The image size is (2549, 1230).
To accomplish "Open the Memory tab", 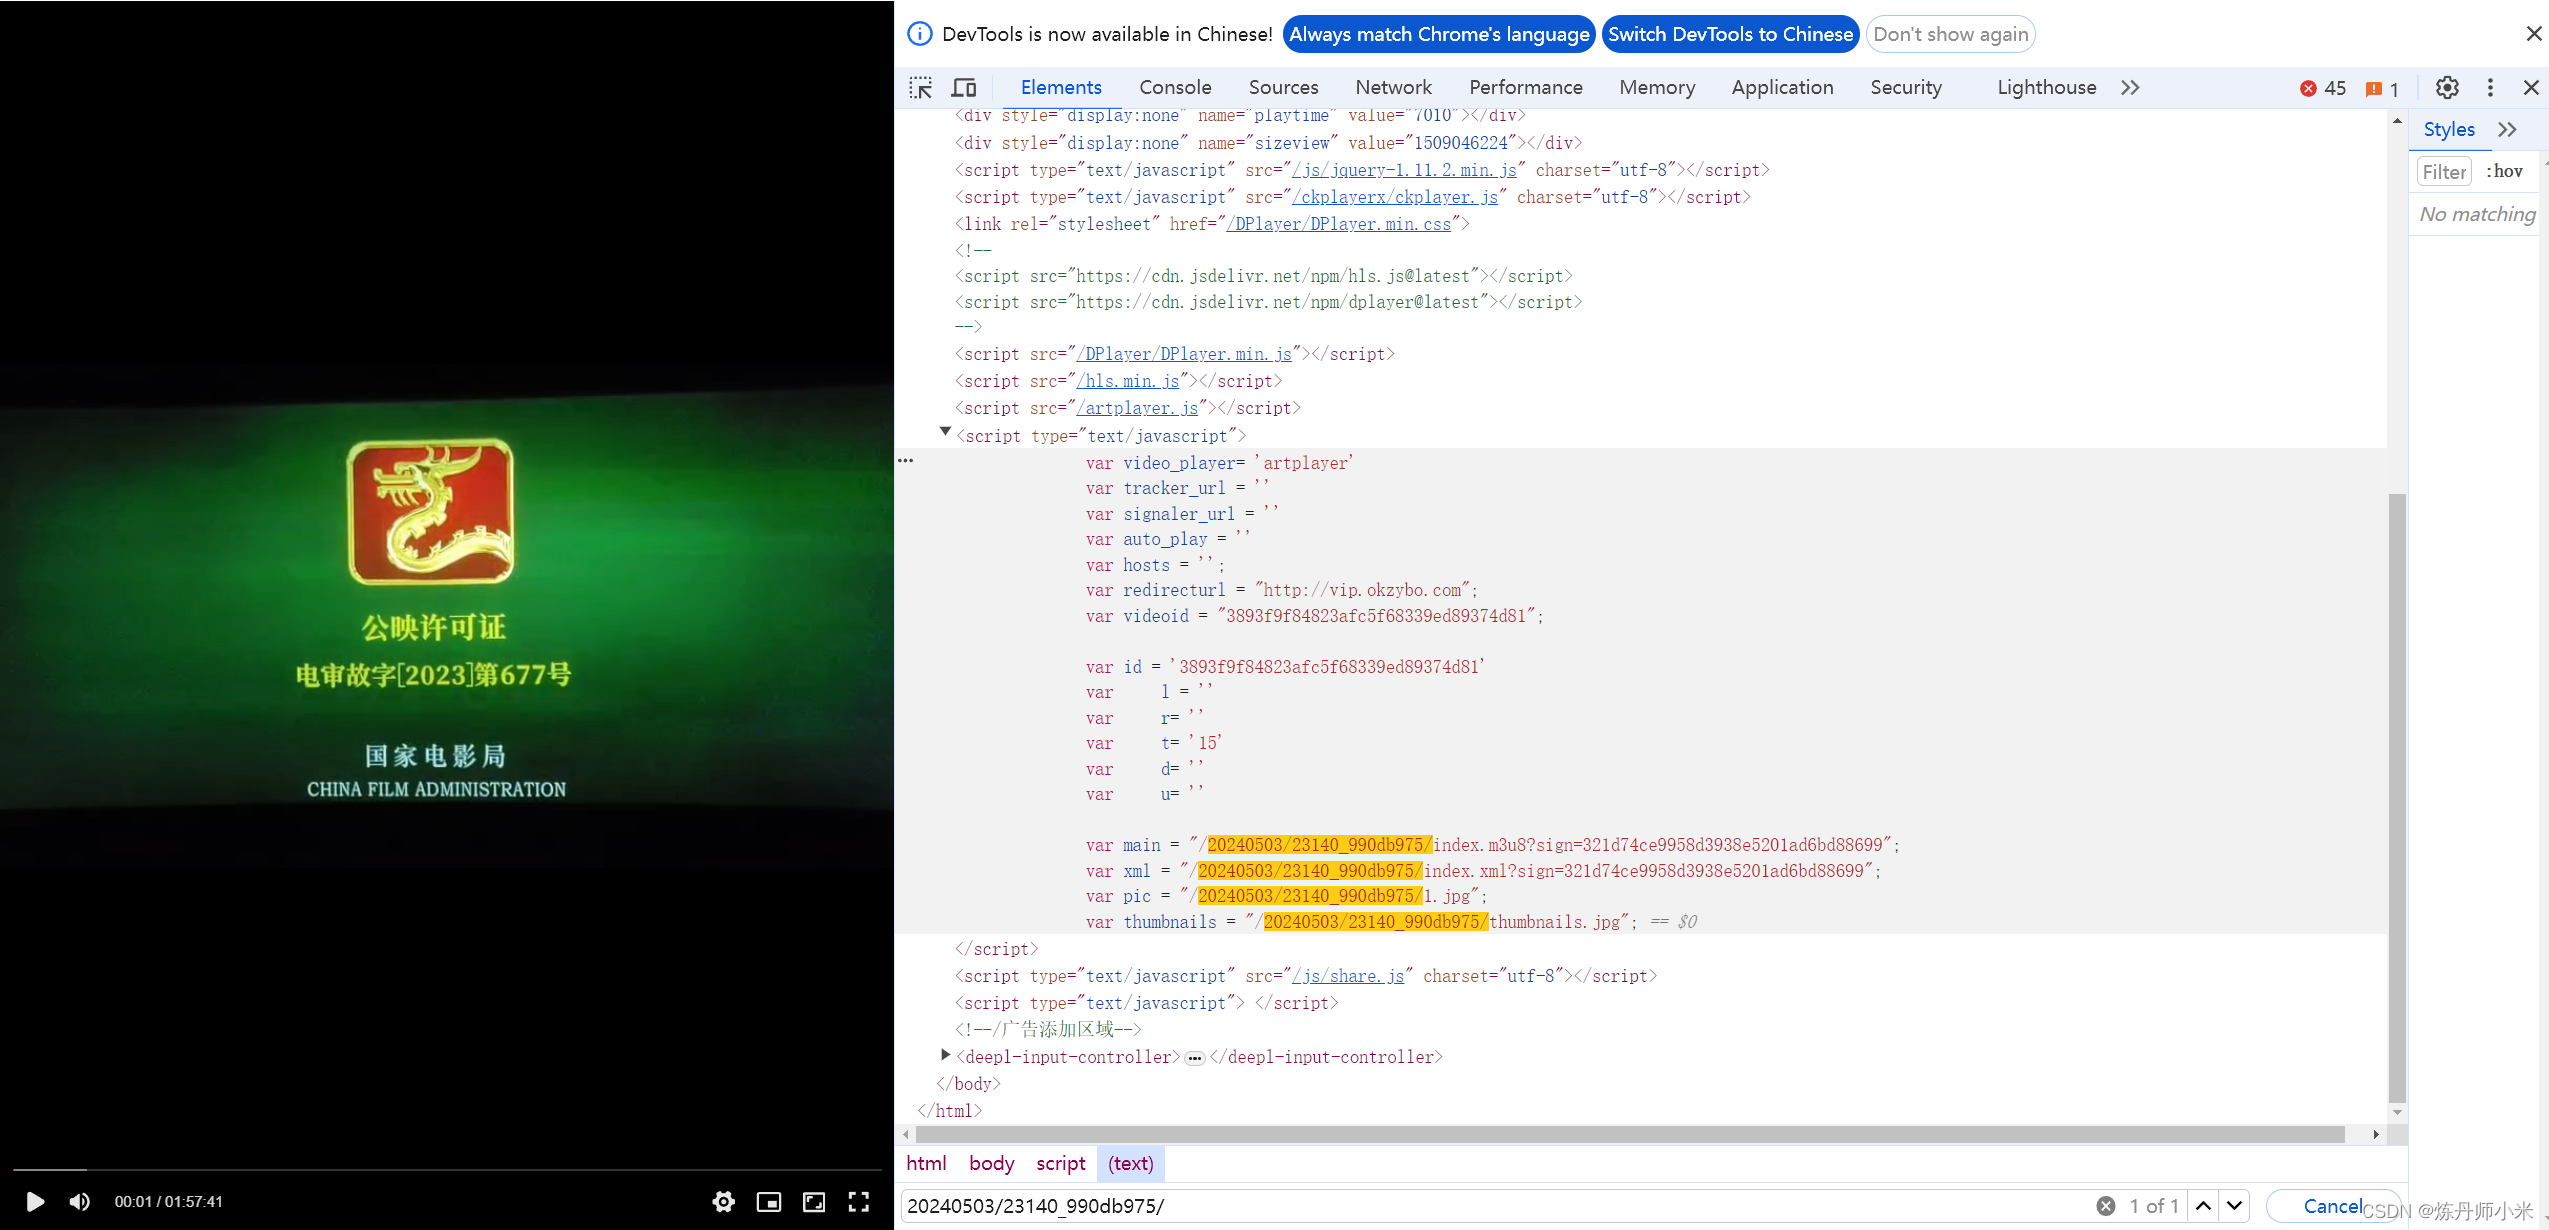I will [1657, 88].
